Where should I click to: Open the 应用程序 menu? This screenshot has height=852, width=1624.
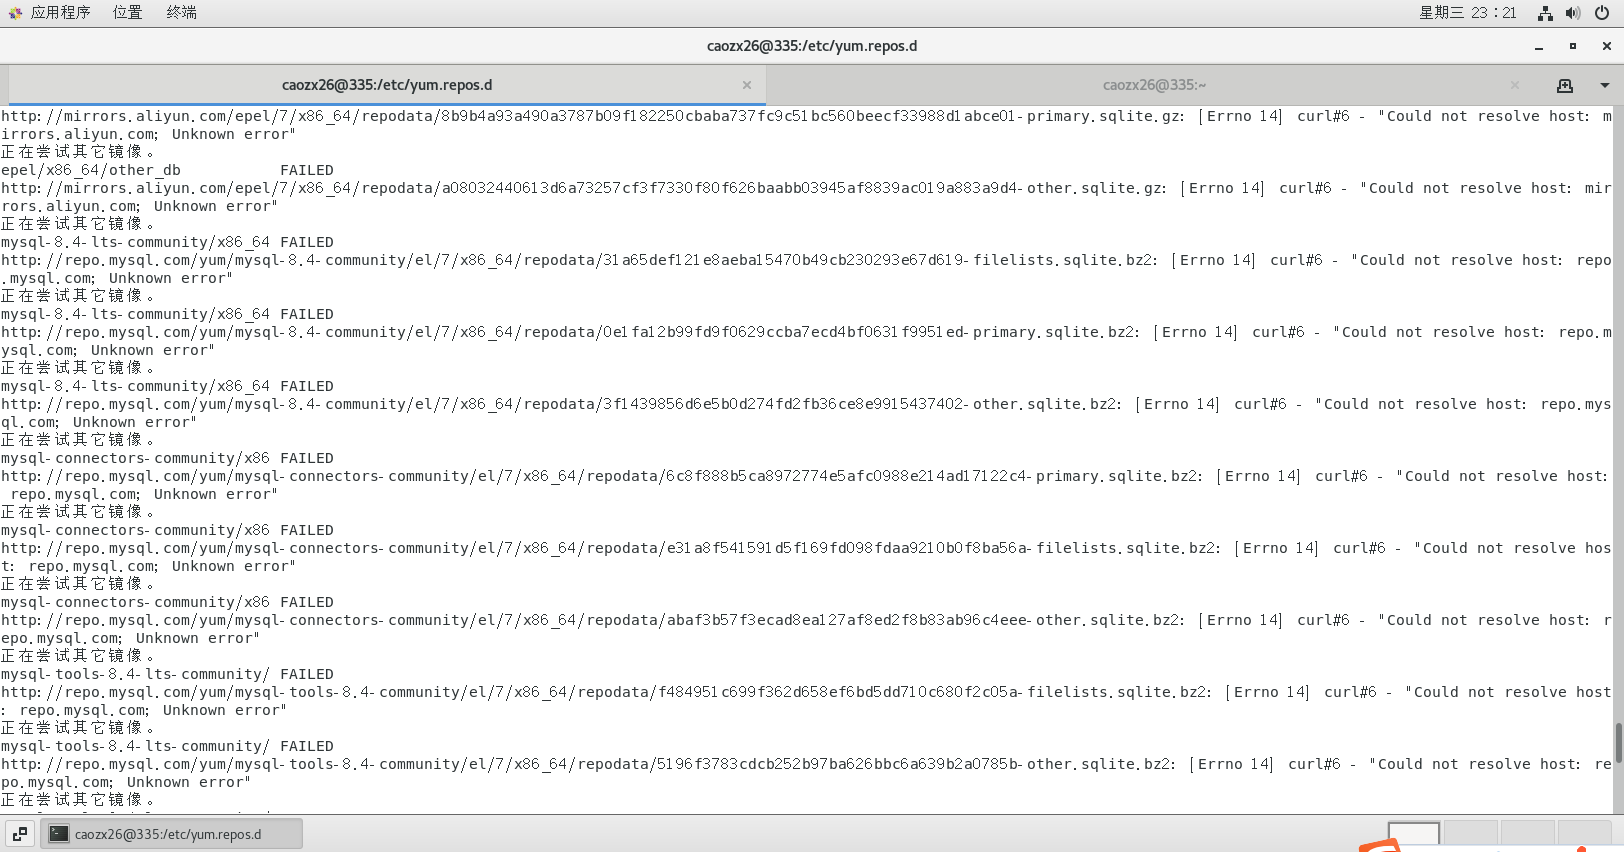point(50,13)
